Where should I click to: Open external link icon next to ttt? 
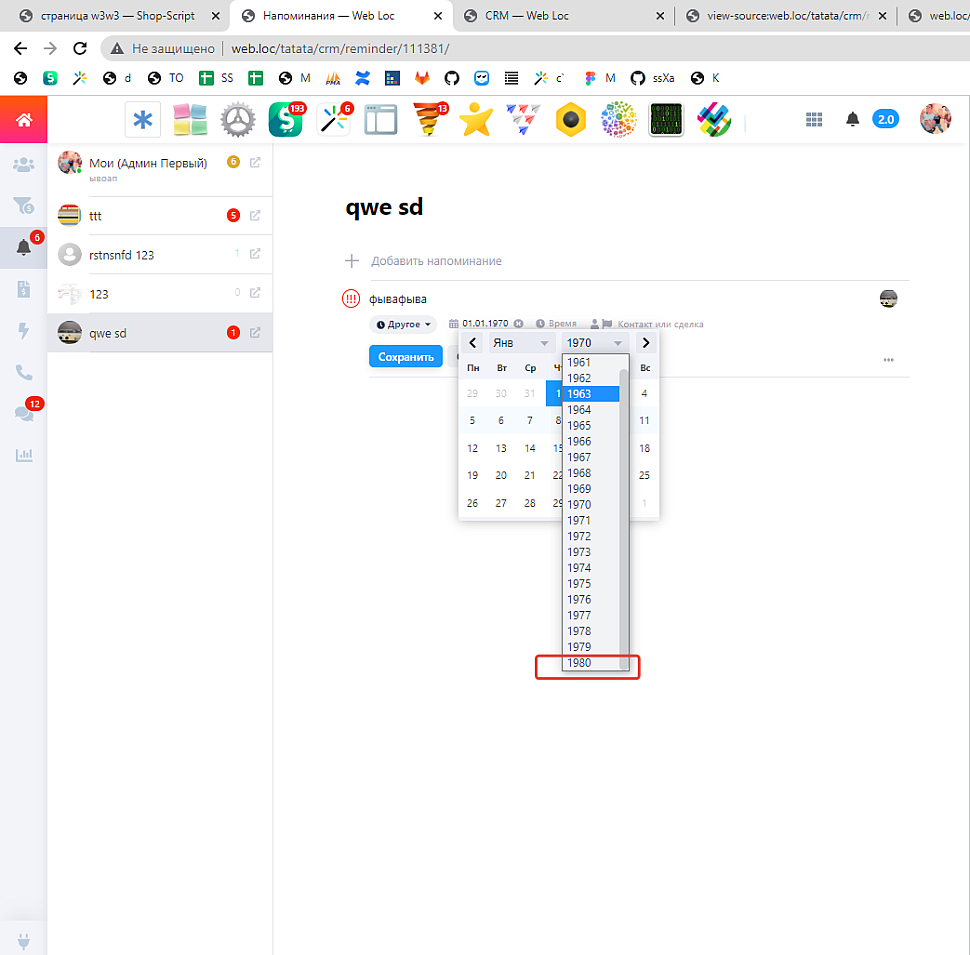pos(255,215)
